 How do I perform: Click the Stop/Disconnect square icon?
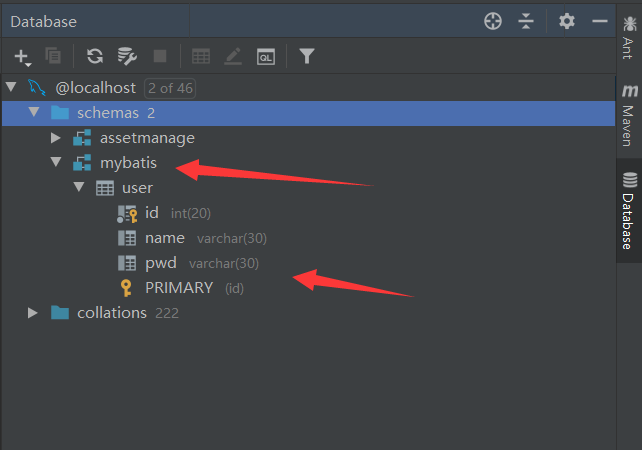[x=160, y=56]
